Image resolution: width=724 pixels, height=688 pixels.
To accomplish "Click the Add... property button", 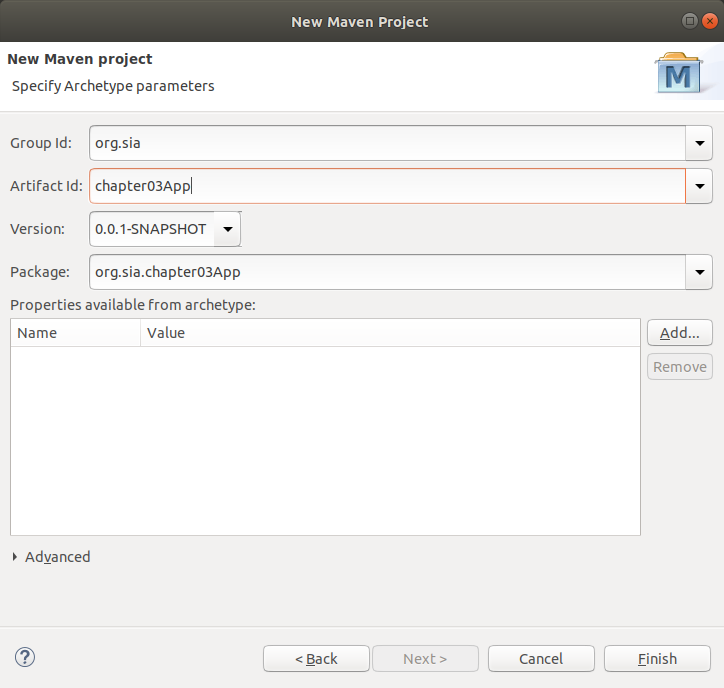I will tap(679, 333).
